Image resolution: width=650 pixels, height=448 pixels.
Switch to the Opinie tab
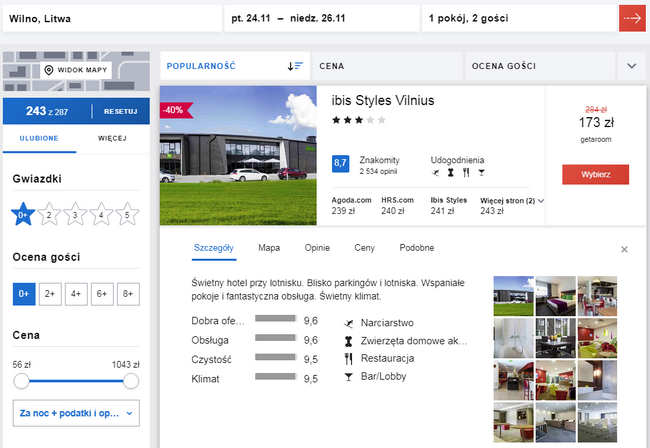[317, 247]
